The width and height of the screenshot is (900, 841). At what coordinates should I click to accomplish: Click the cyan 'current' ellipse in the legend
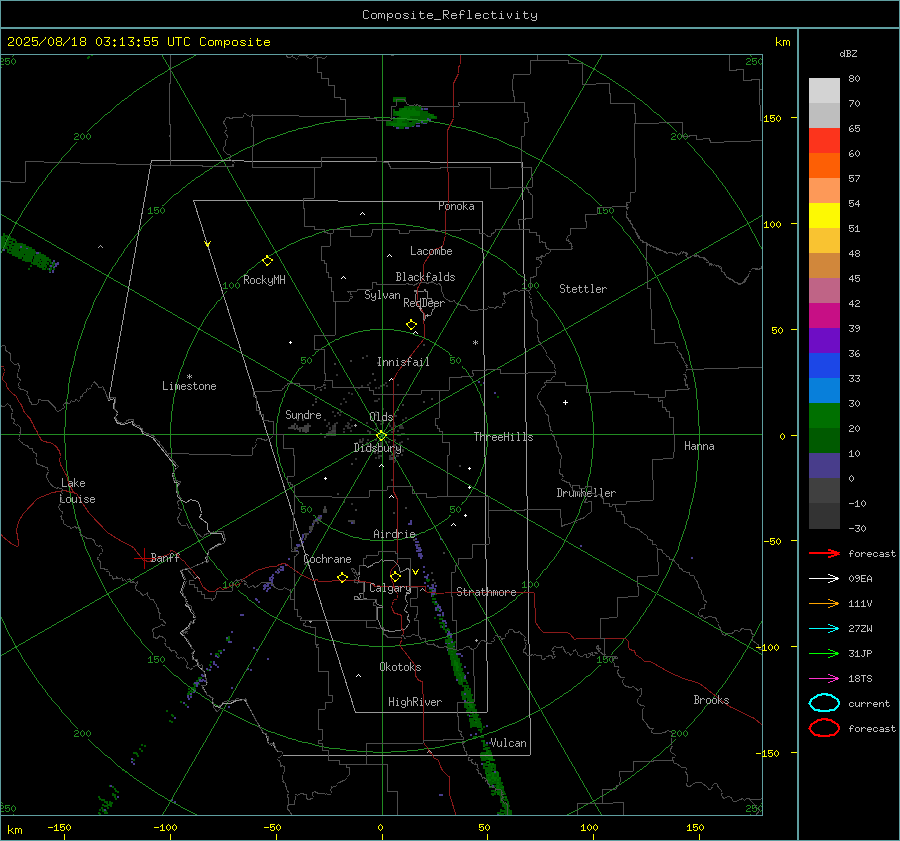click(x=824, y=703)
